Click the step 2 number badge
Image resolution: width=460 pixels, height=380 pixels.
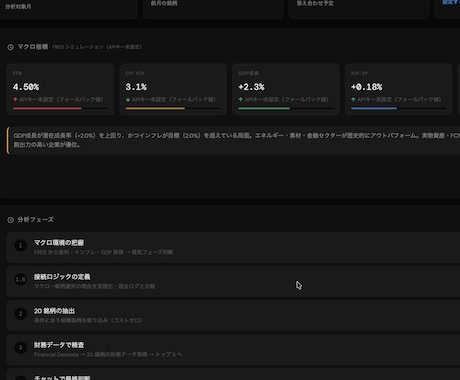21,314
